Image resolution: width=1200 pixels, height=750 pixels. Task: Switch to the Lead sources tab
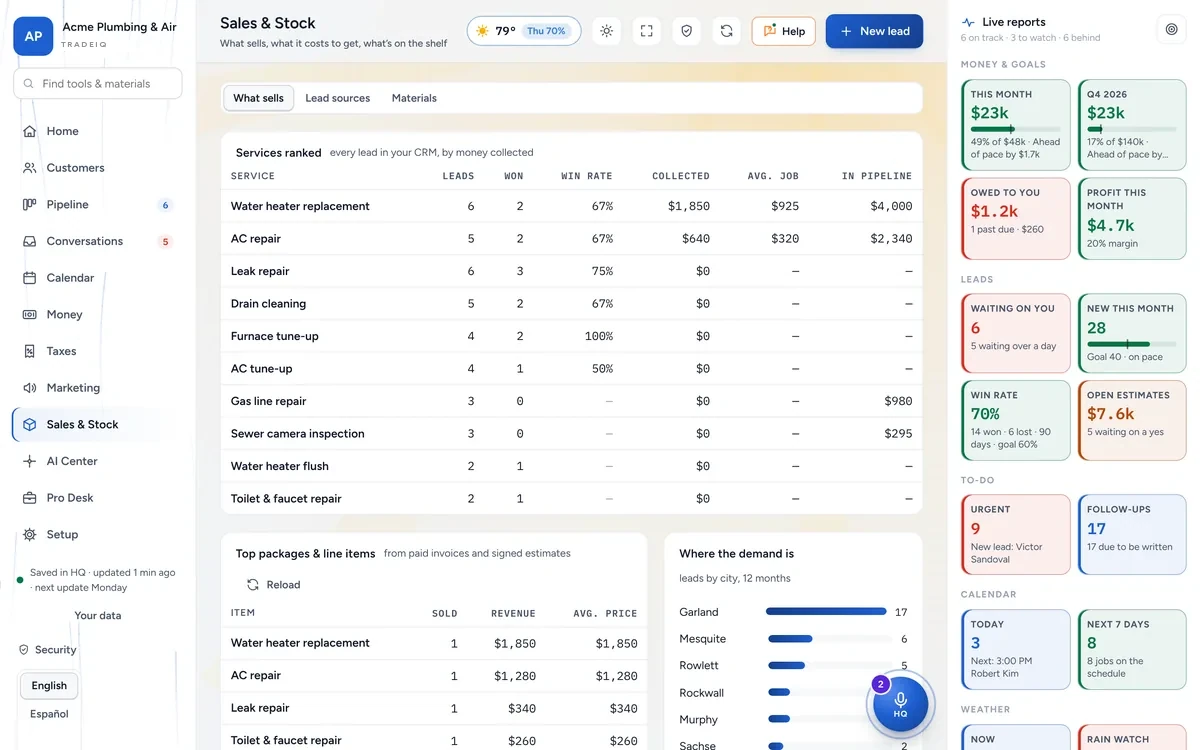337,98
